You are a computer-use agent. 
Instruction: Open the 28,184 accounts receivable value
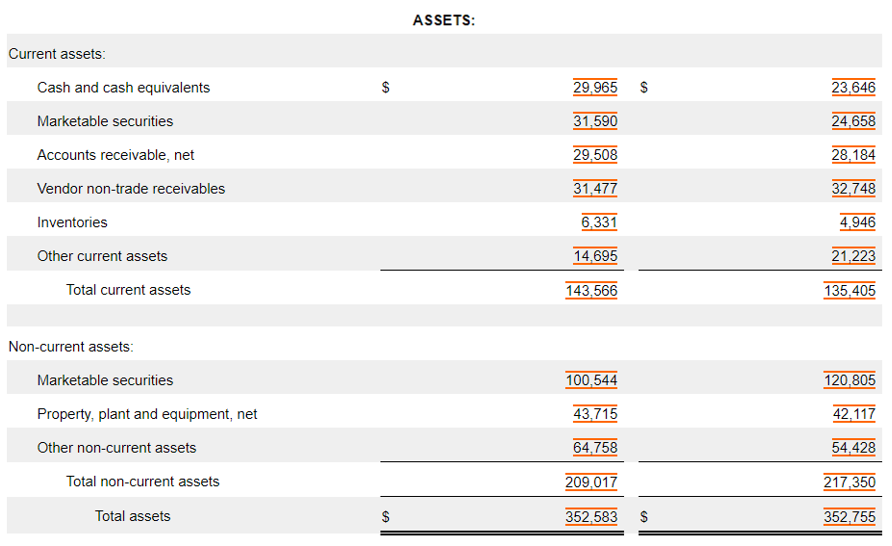pos(853,155)
